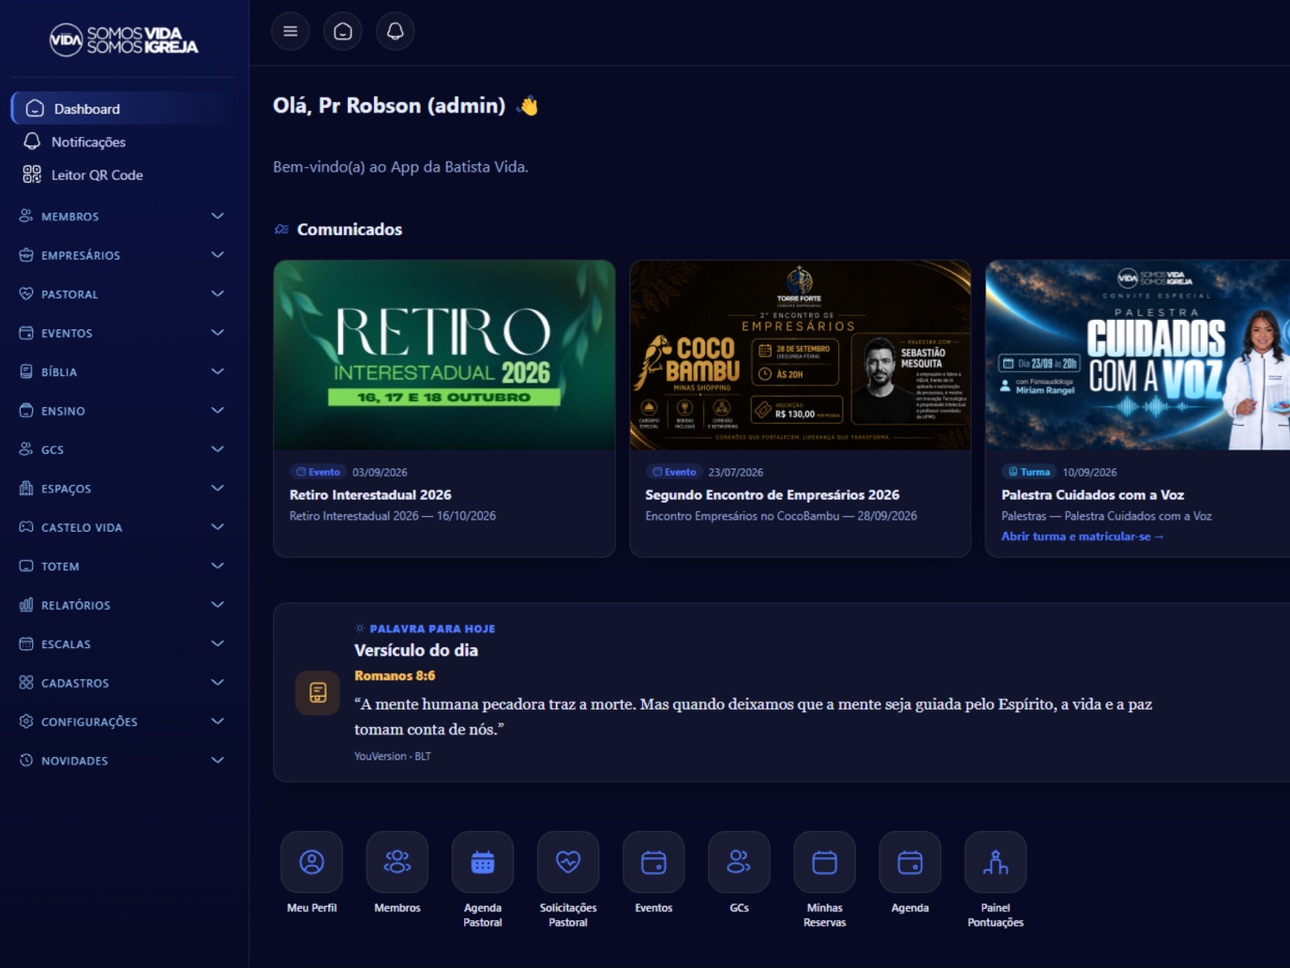Expand the Espaços sidebar section
1290x968 pixels.
[x=122, y=489]
